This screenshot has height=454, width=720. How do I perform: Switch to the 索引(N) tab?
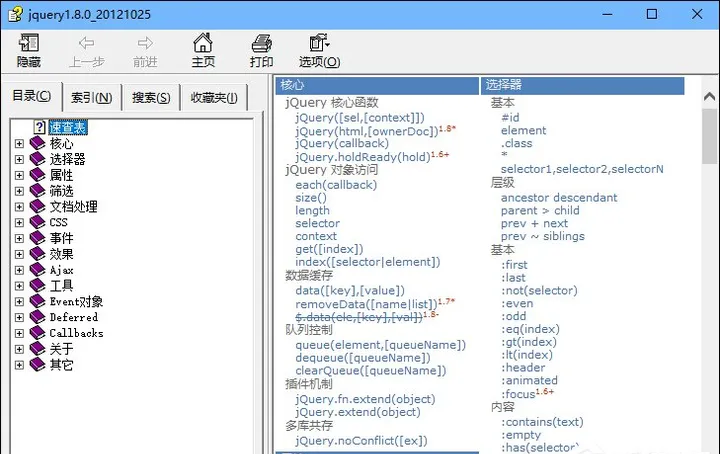click(x=91, y=97)
